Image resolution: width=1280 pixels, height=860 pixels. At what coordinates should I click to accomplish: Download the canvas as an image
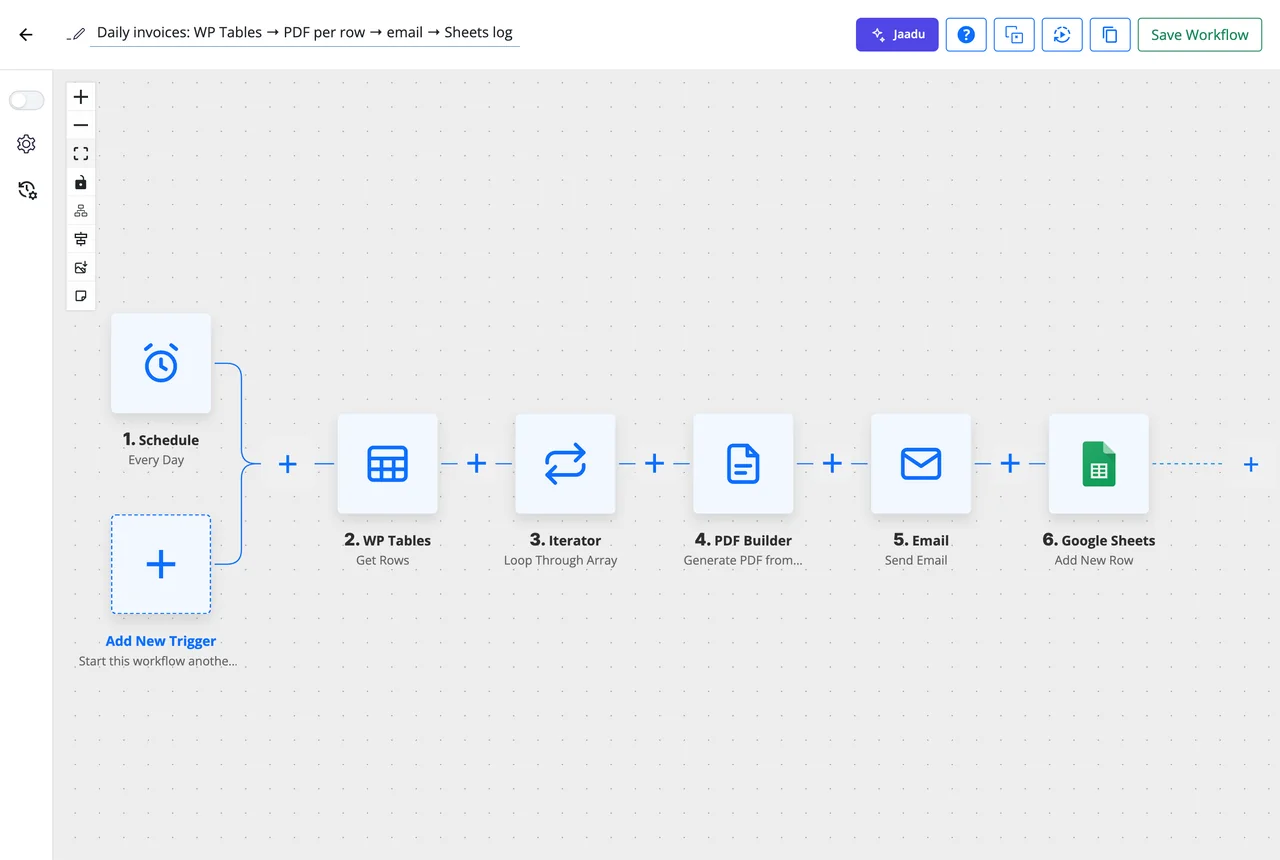click(x=81, y=268)
